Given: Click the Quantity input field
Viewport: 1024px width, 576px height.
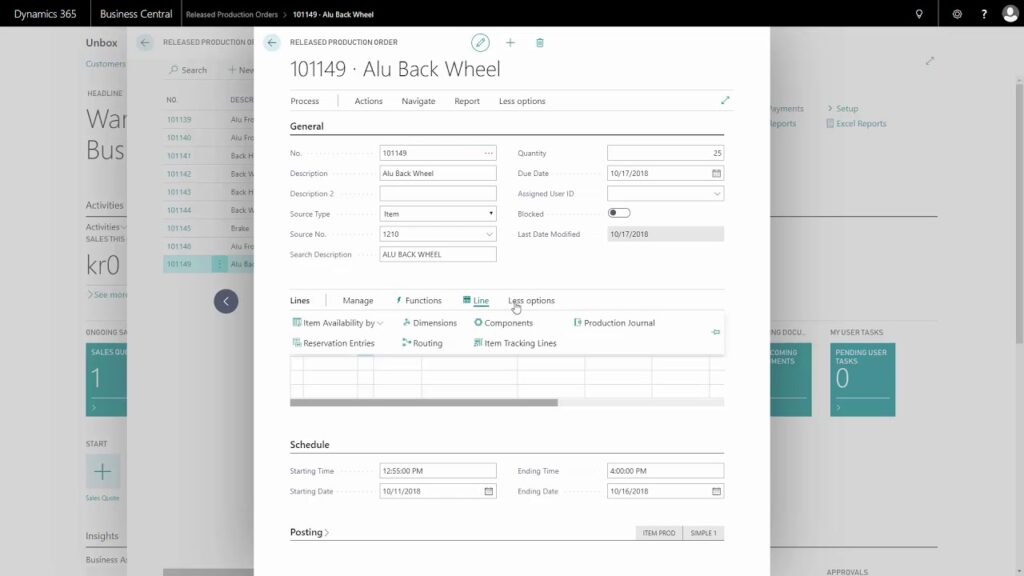Looking at the screenshot, I should (x=665, y=153).
